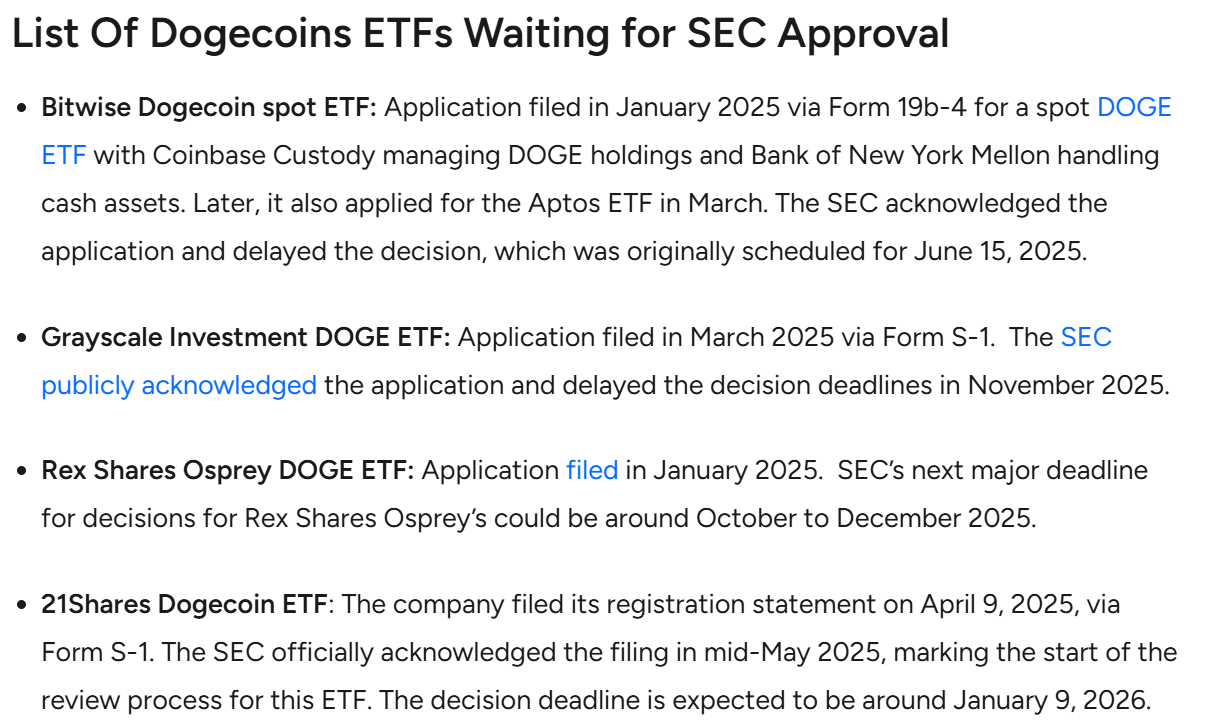Click the bold "Rex Shares Osprey DOGE ETF:" label
The image size is (1231, 724).
pos(227,470)
